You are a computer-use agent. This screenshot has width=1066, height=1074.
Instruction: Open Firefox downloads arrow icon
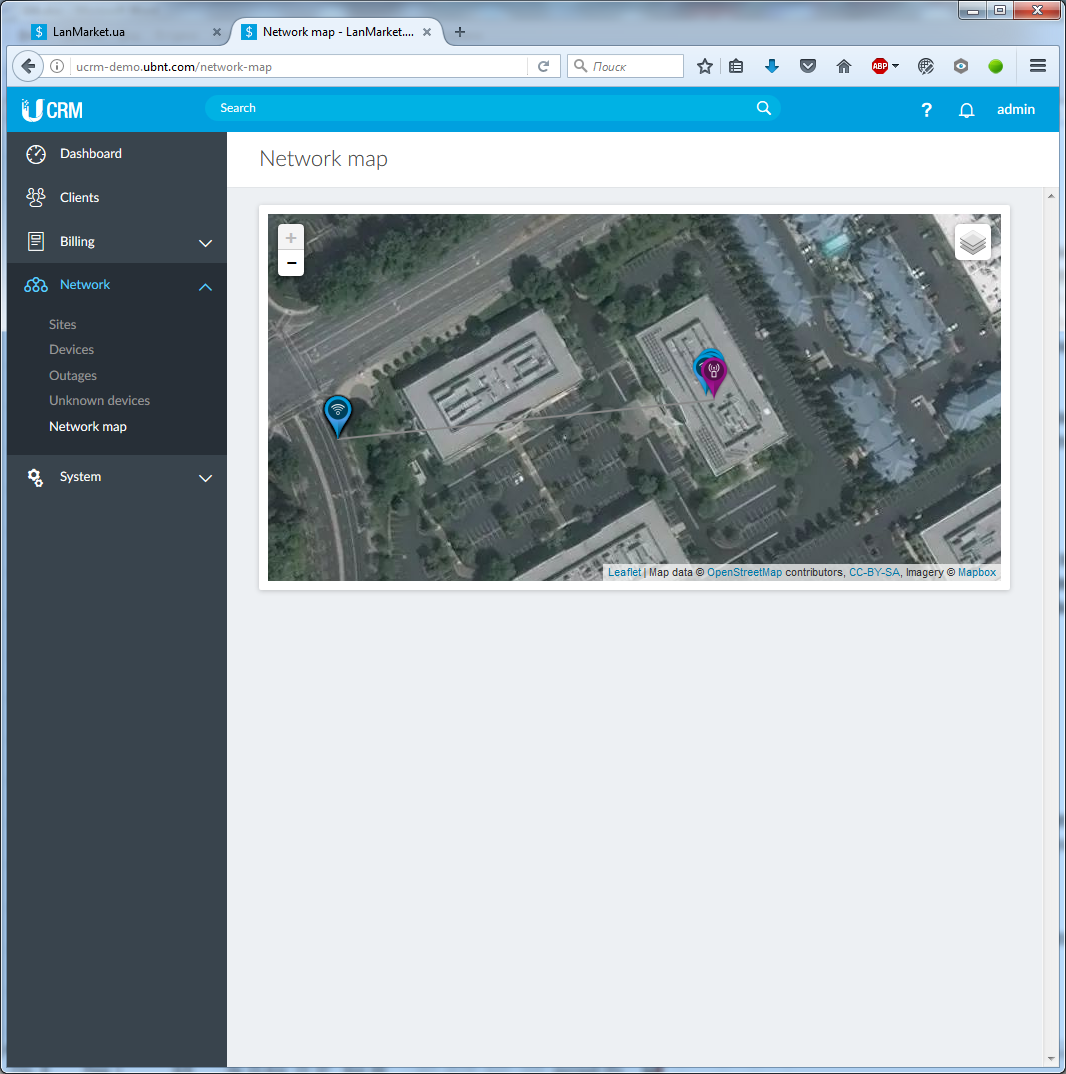(x=771, y=66)
